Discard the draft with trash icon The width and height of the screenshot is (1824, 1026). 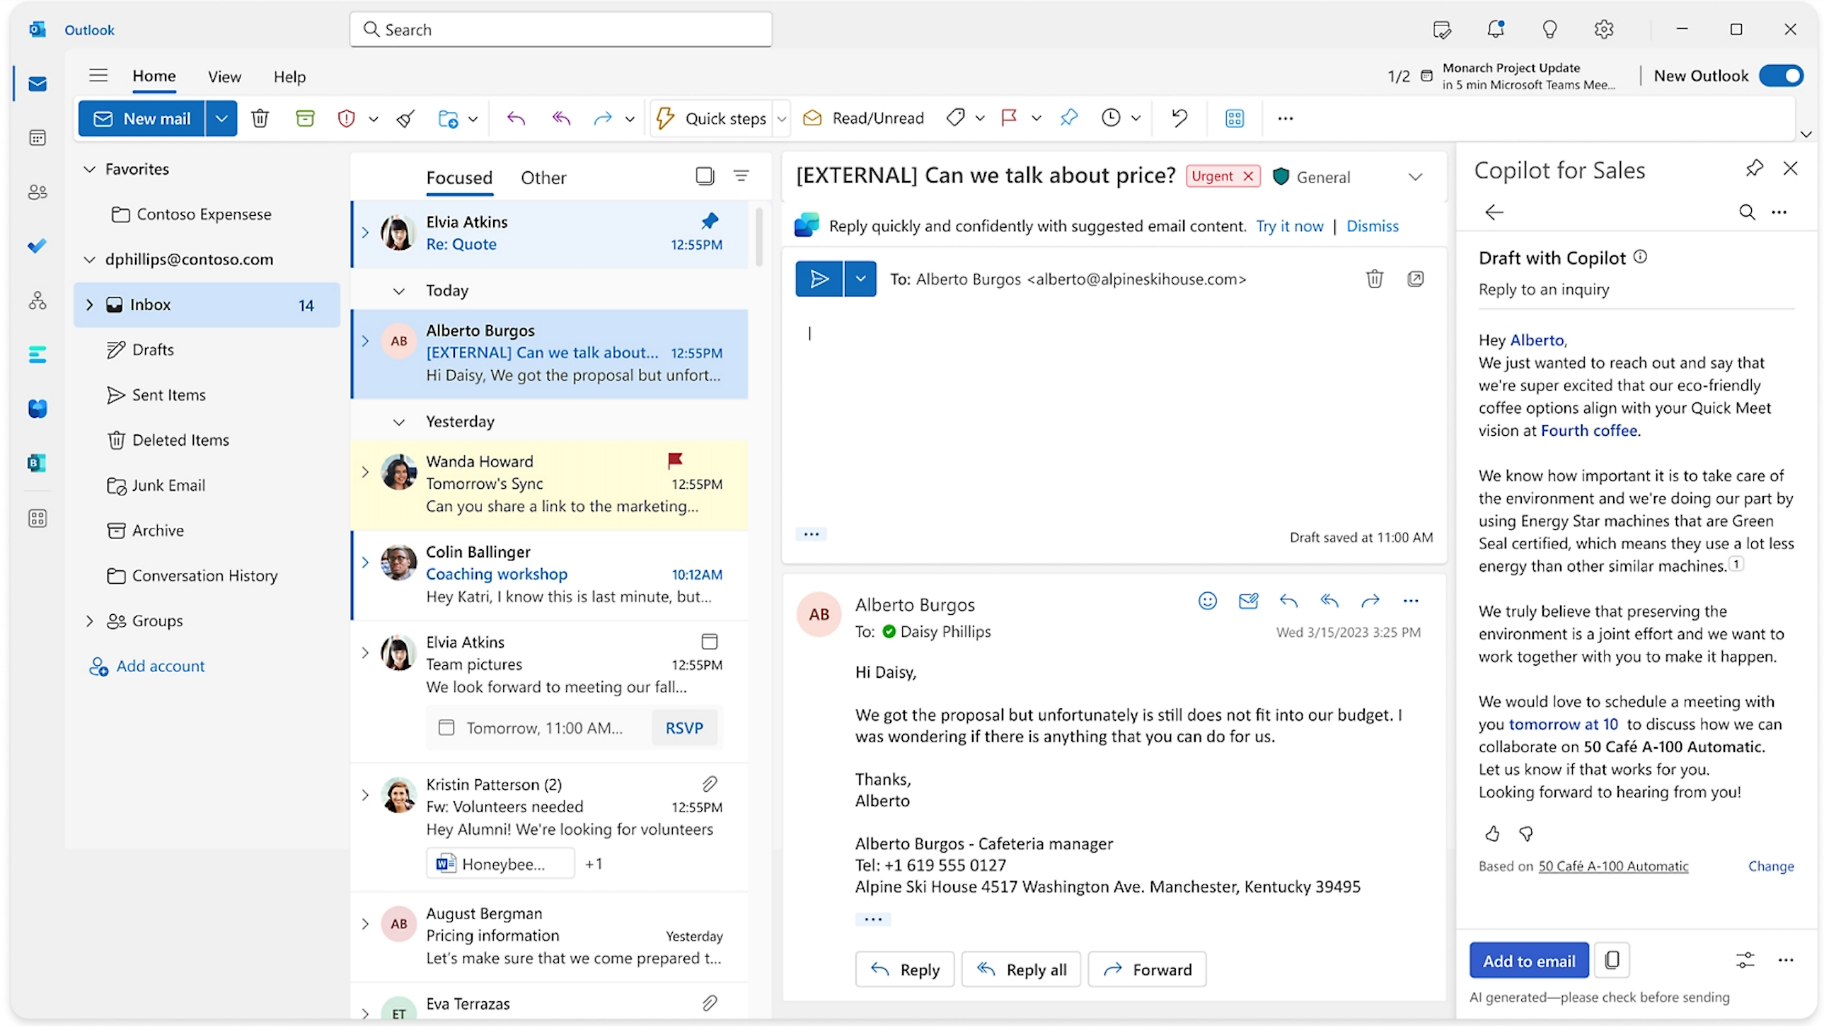(1375, 279)
